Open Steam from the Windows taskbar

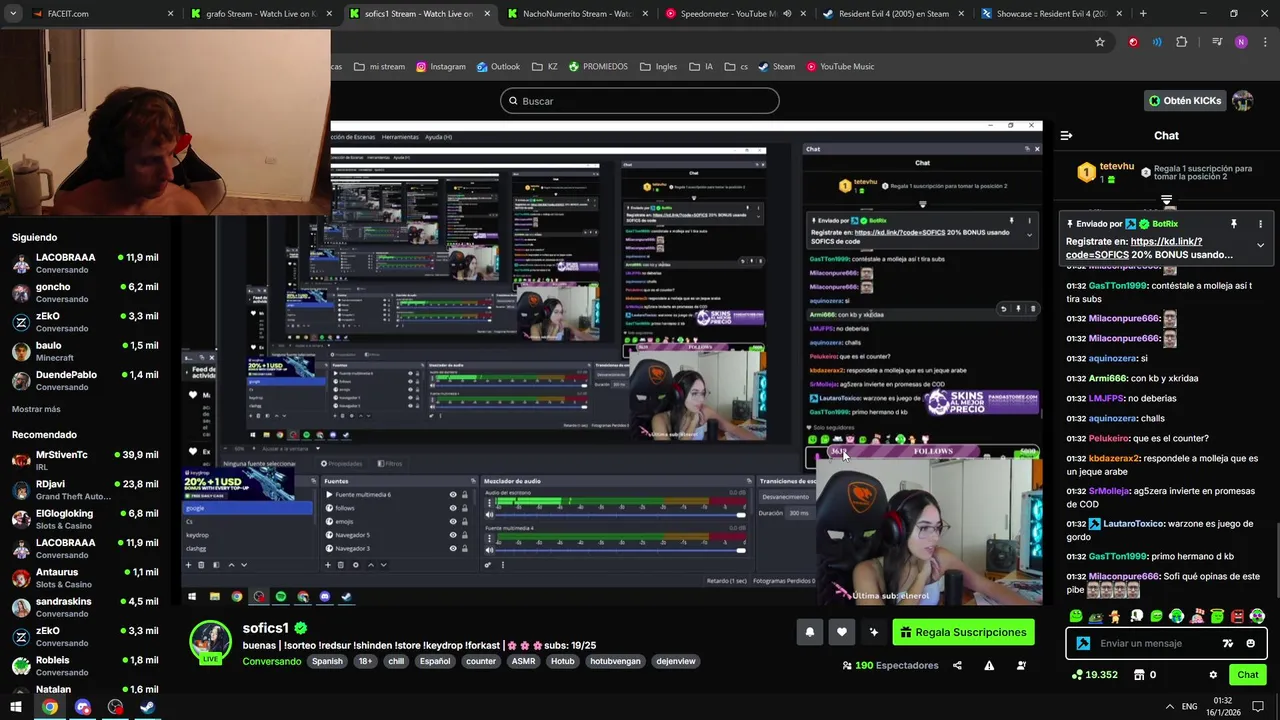tap(147, 707)
